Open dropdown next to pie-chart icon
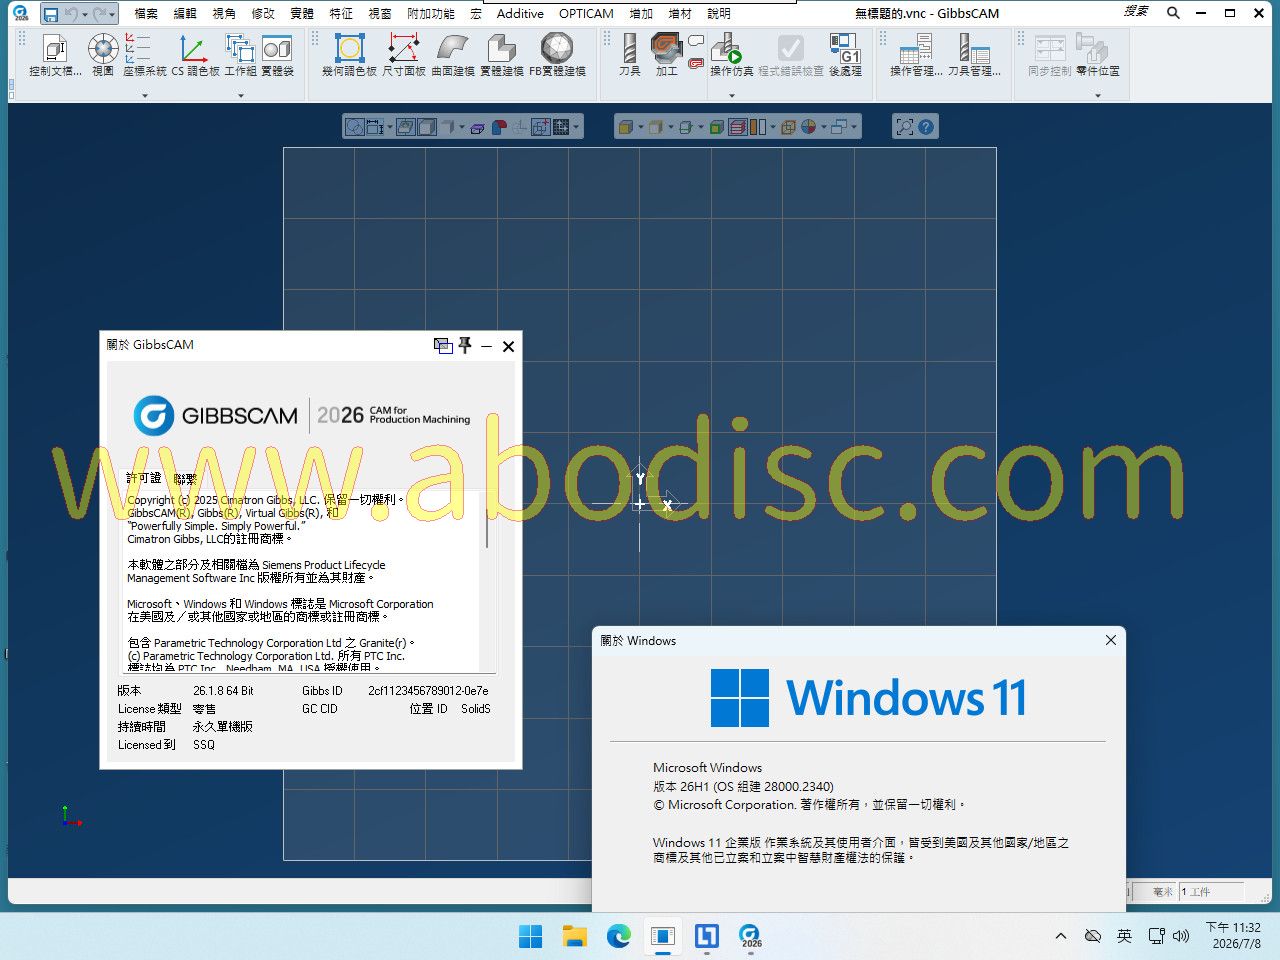Screen dimensions: 1280x960 823,127
